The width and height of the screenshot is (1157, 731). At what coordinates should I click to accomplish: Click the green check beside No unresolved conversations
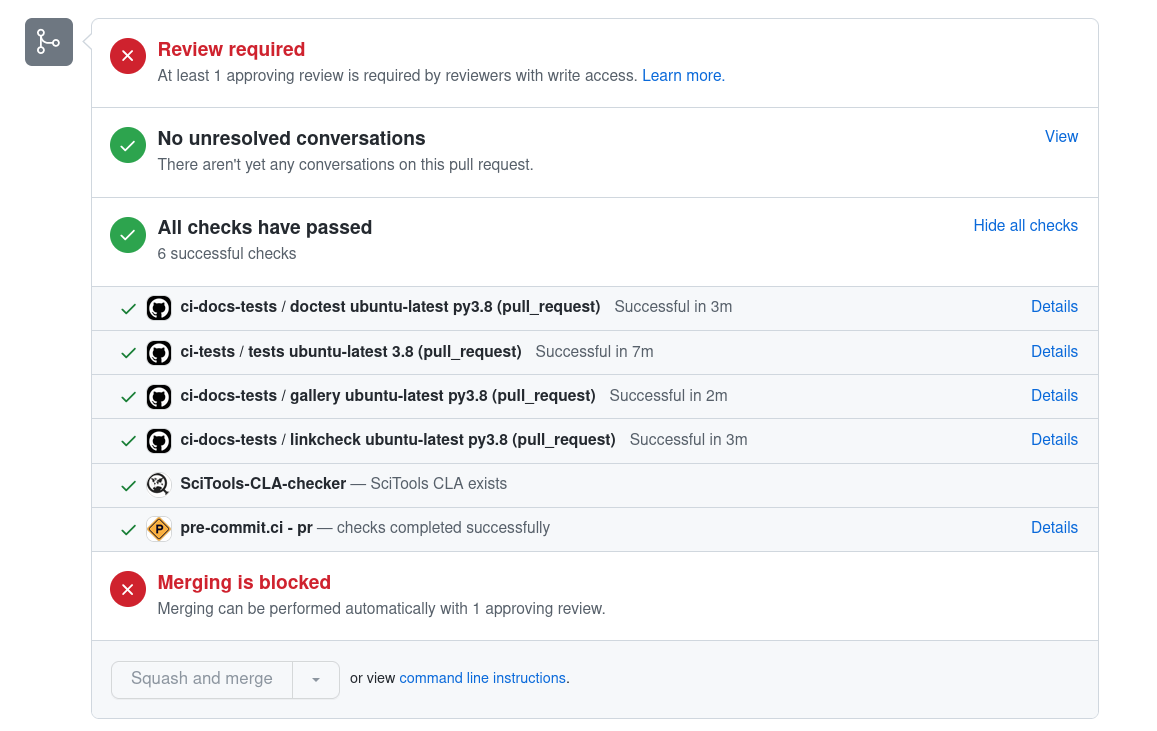tap(127, 145)
